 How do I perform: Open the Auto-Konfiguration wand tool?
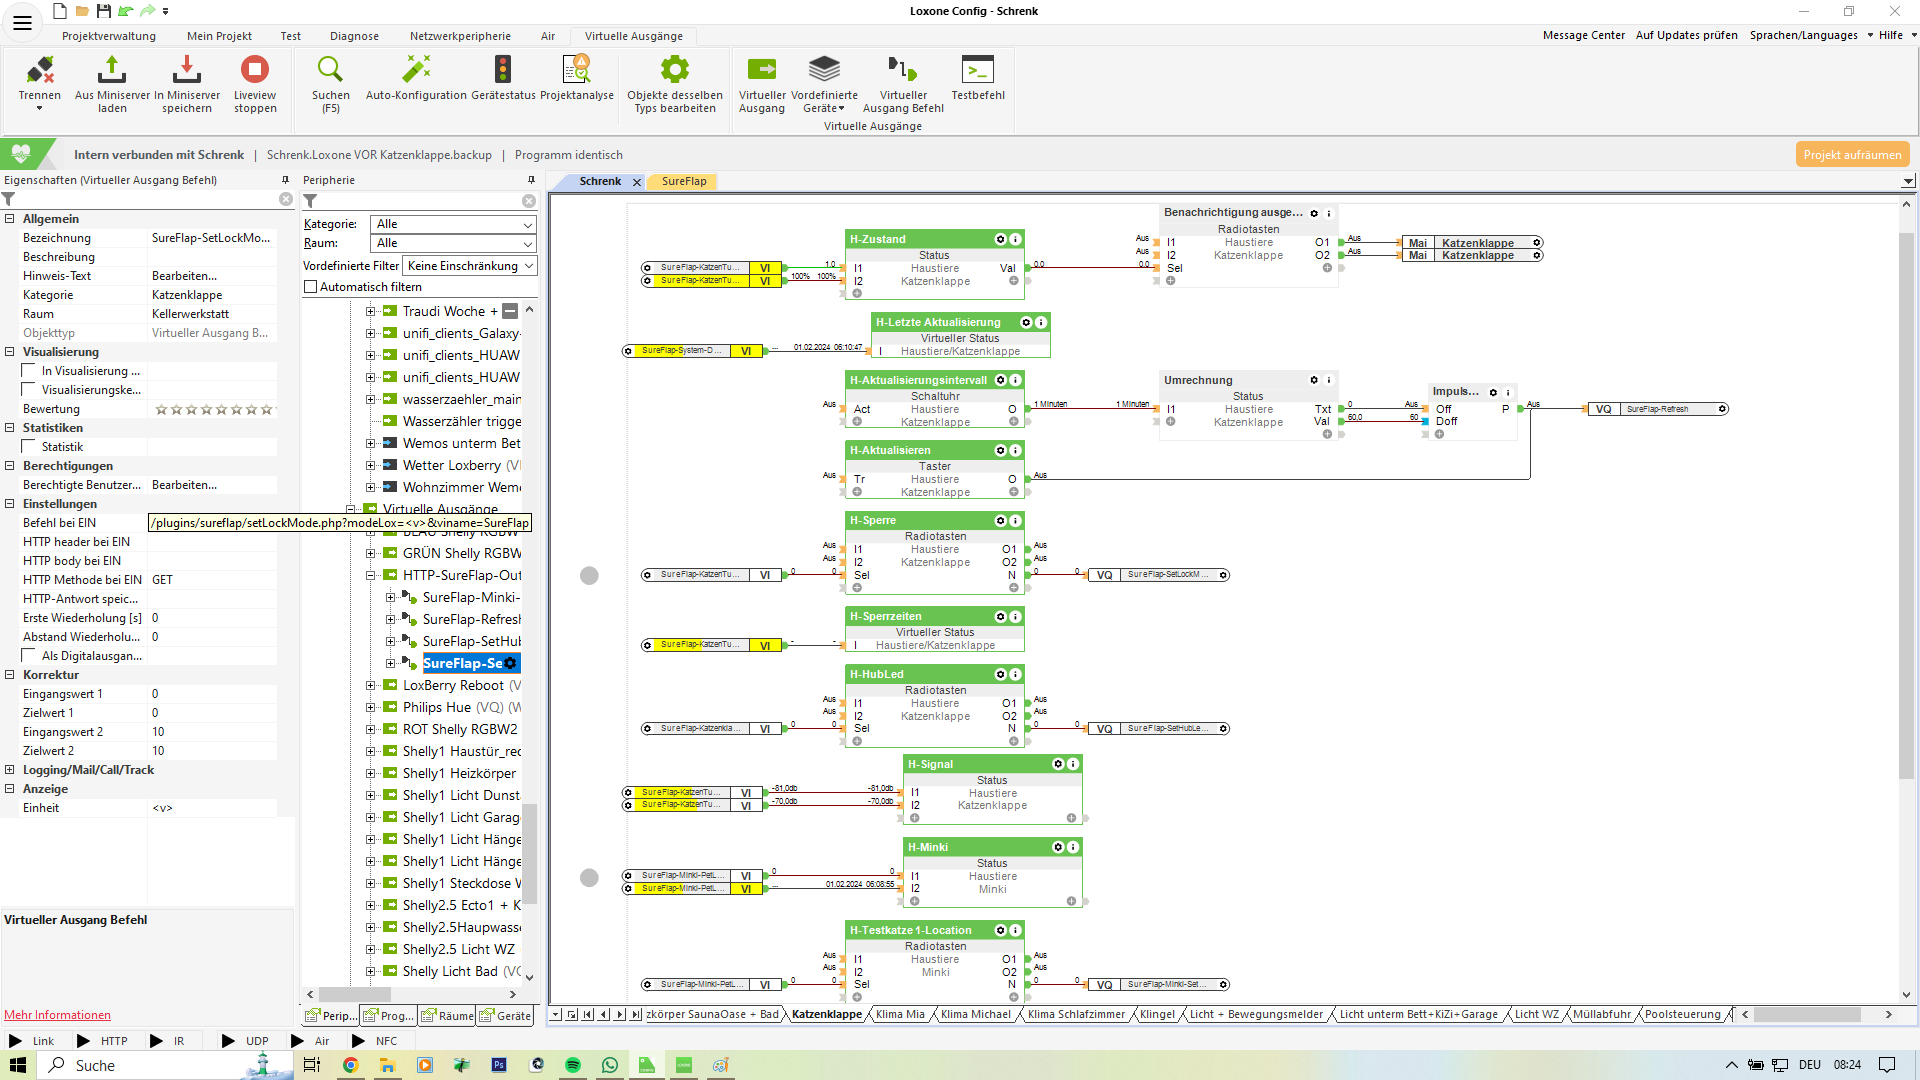tap(416, 70)
